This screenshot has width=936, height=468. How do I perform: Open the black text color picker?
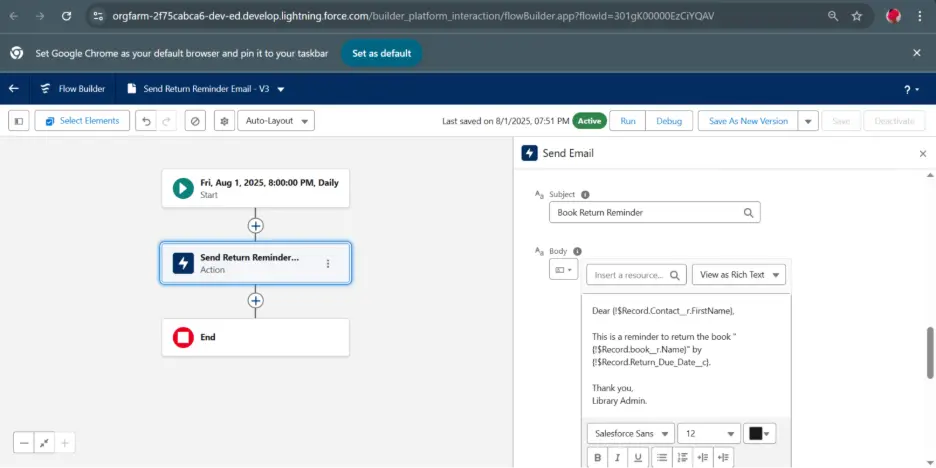click(760, 433)
